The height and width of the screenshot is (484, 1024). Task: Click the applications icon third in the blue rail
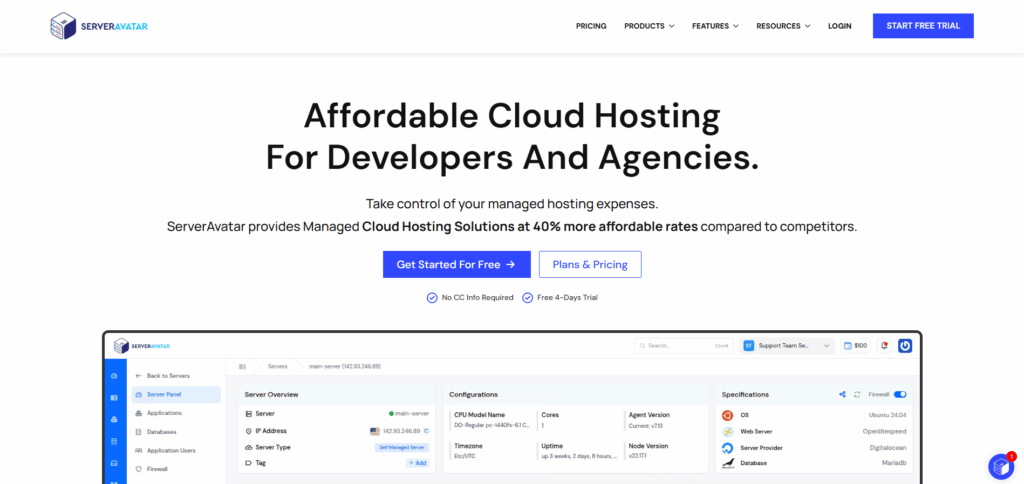pos(114,419)
